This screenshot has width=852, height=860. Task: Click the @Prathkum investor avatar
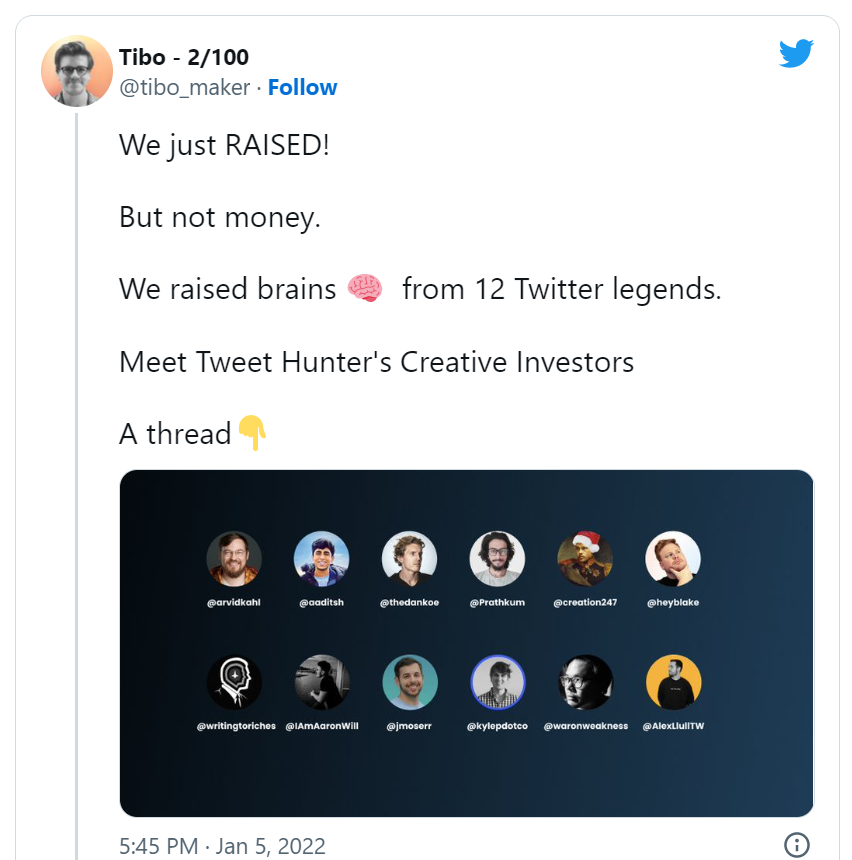[497, 558]
